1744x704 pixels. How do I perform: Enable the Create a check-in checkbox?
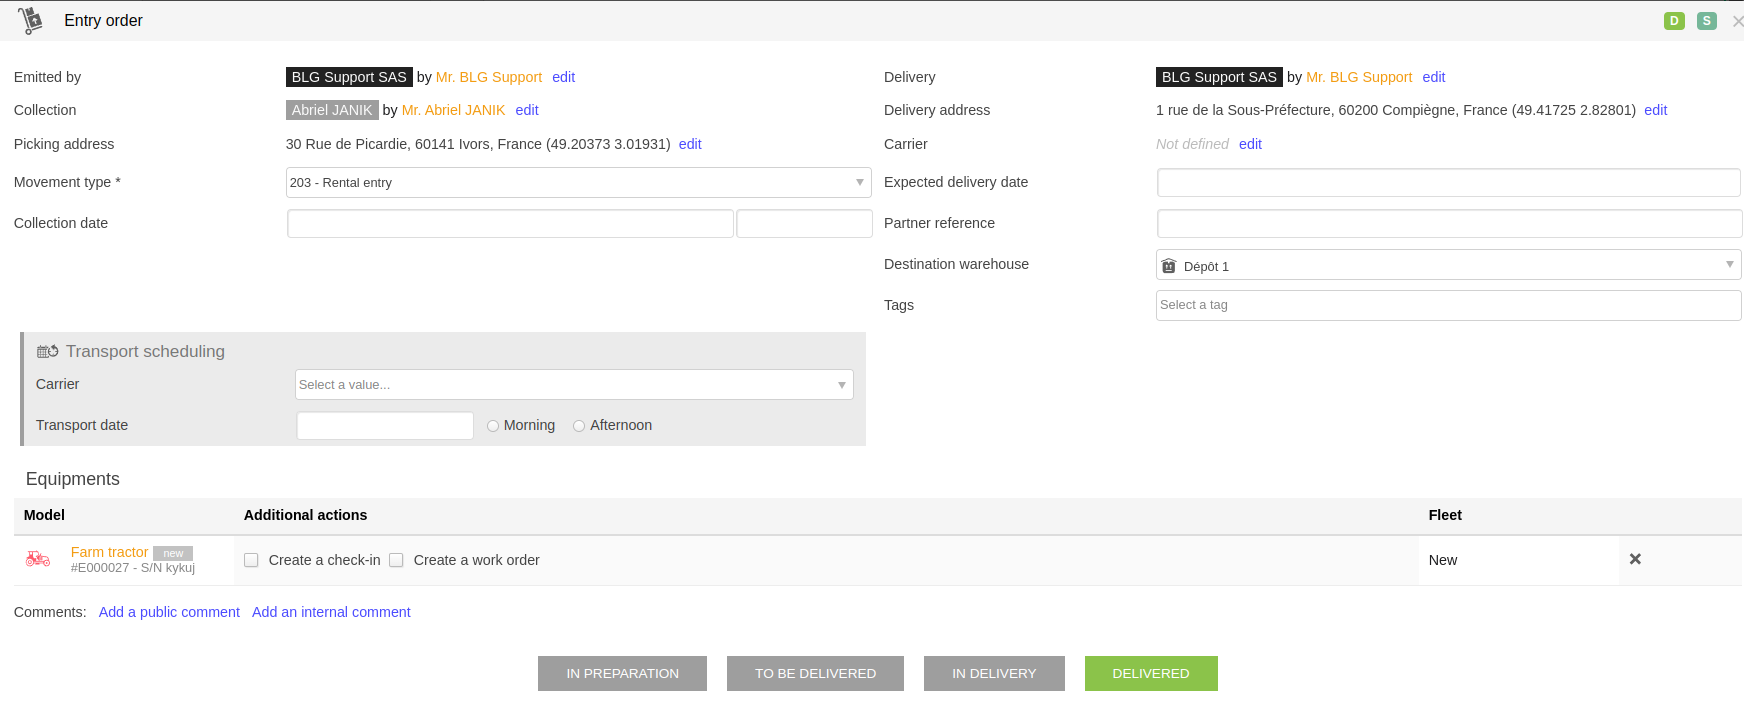tap(251, 560)
